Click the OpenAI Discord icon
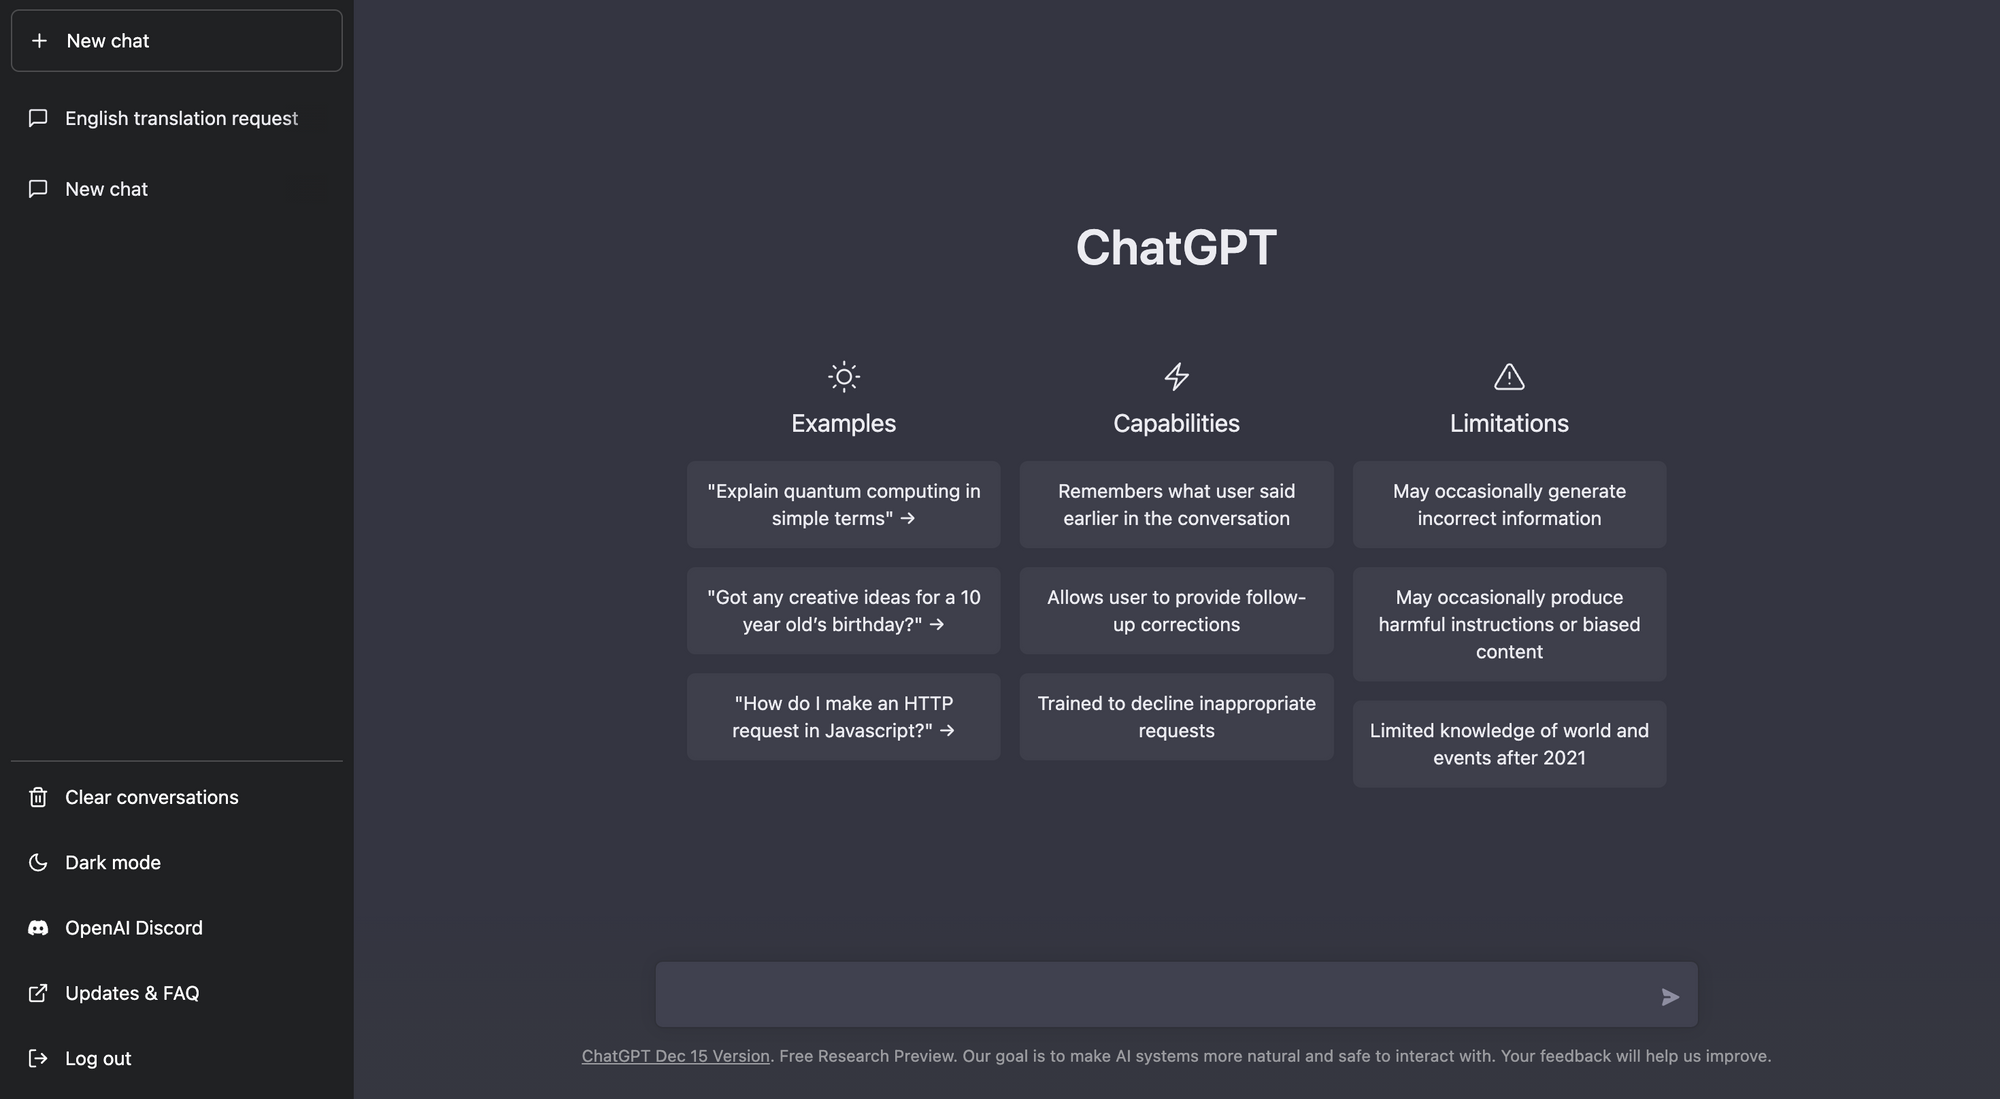 click(37, 927)
